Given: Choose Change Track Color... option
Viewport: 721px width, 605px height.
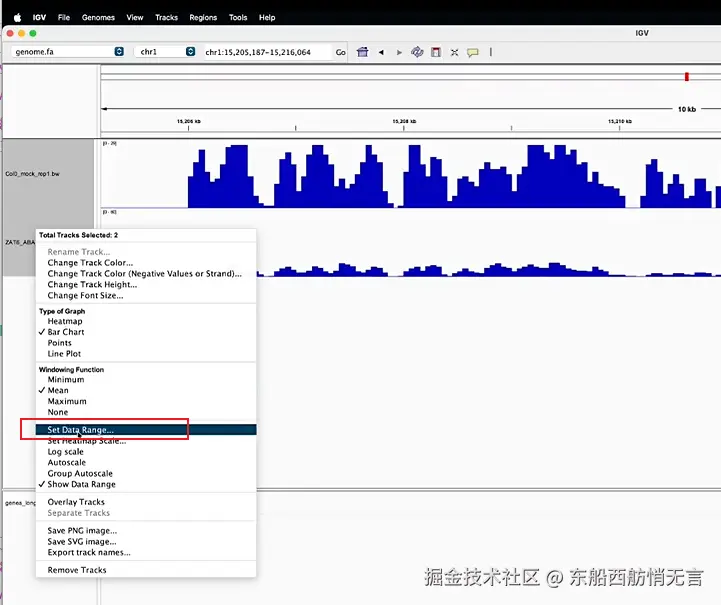Looking at the screenshot, I should click(x=146, y=263).
